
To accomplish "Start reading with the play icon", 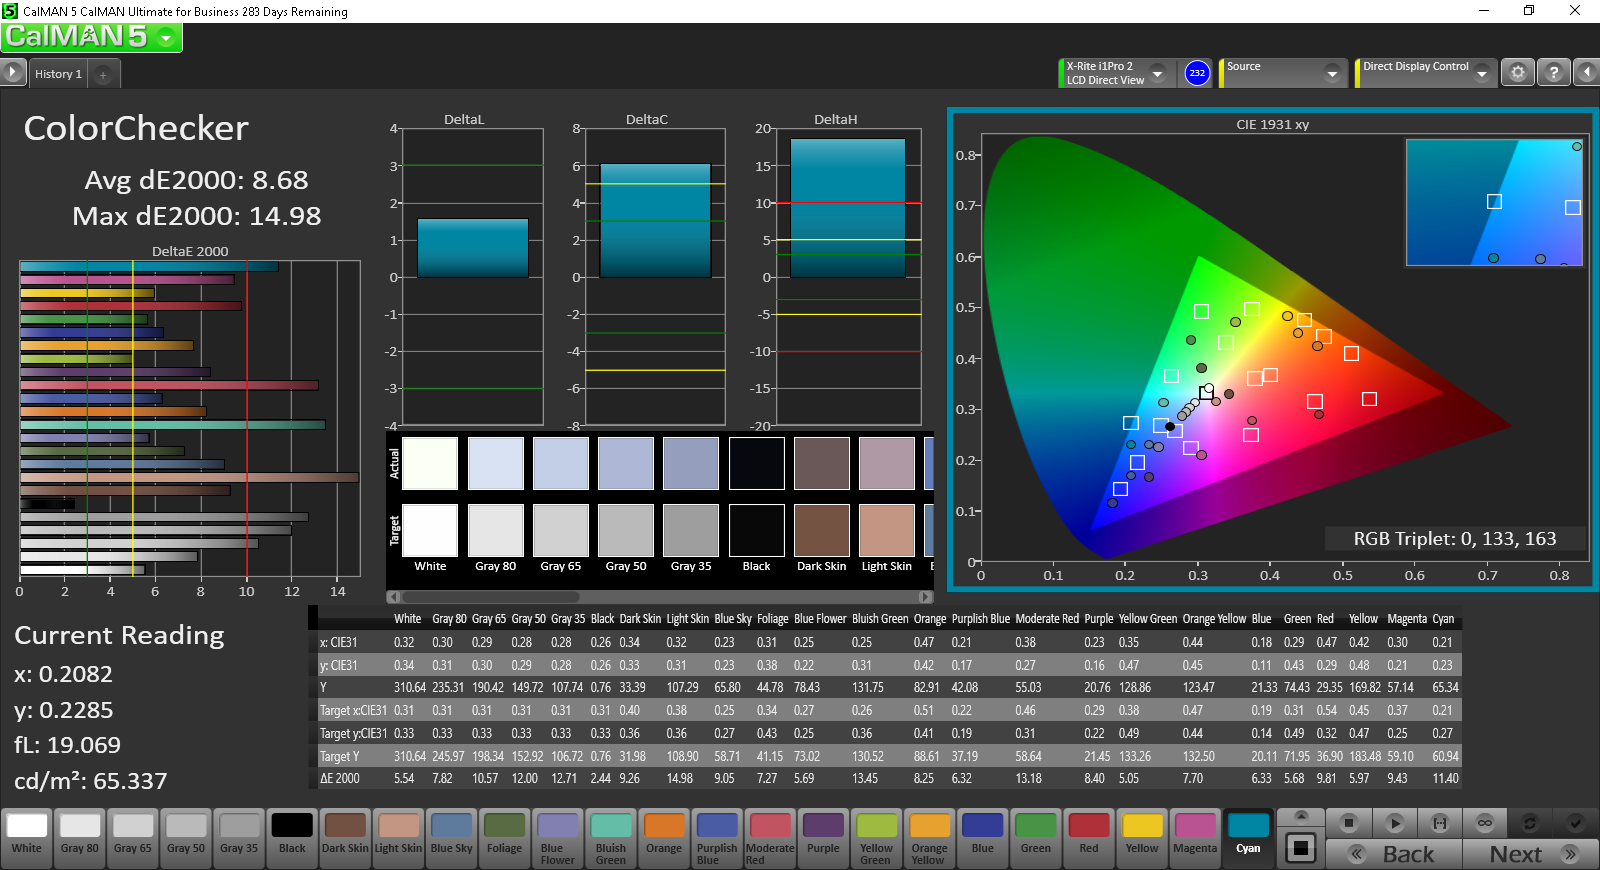I will (x=1394, y=823).
